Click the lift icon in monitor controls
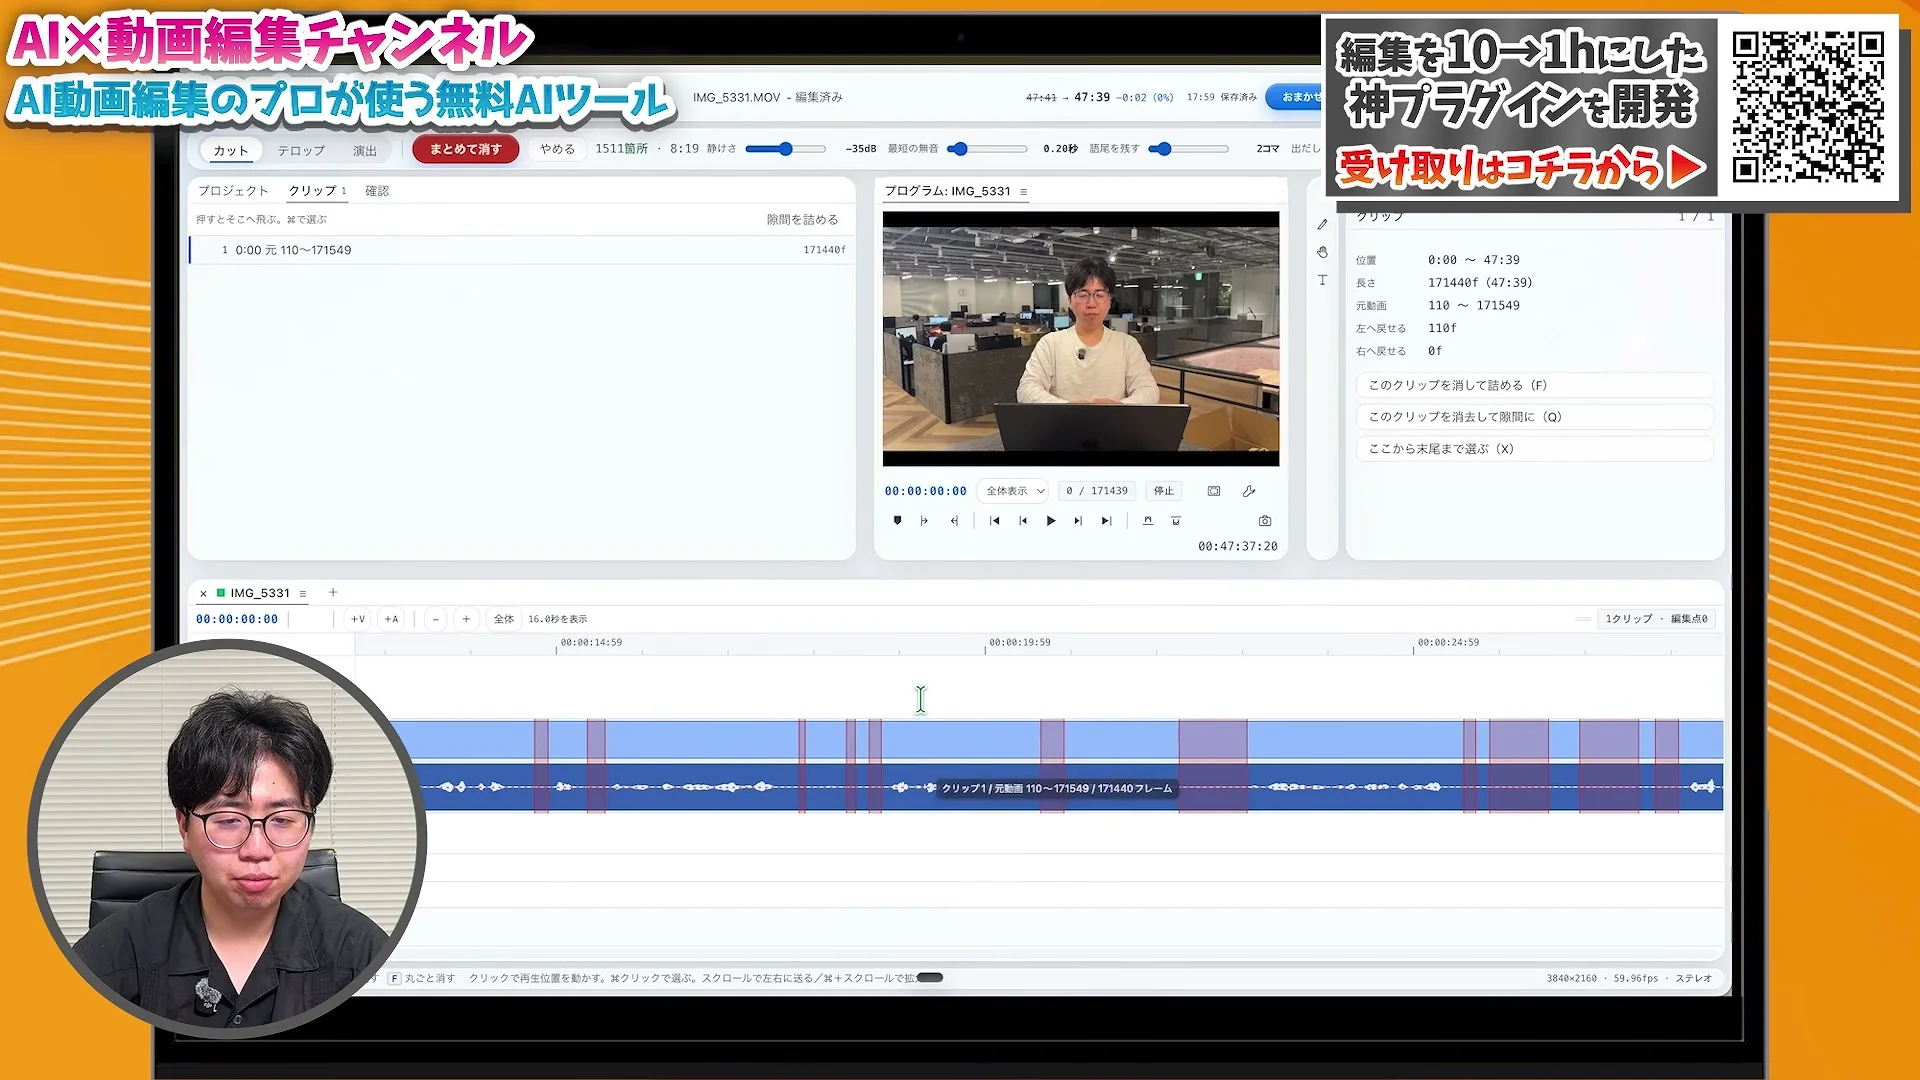 click(1148, 521)
